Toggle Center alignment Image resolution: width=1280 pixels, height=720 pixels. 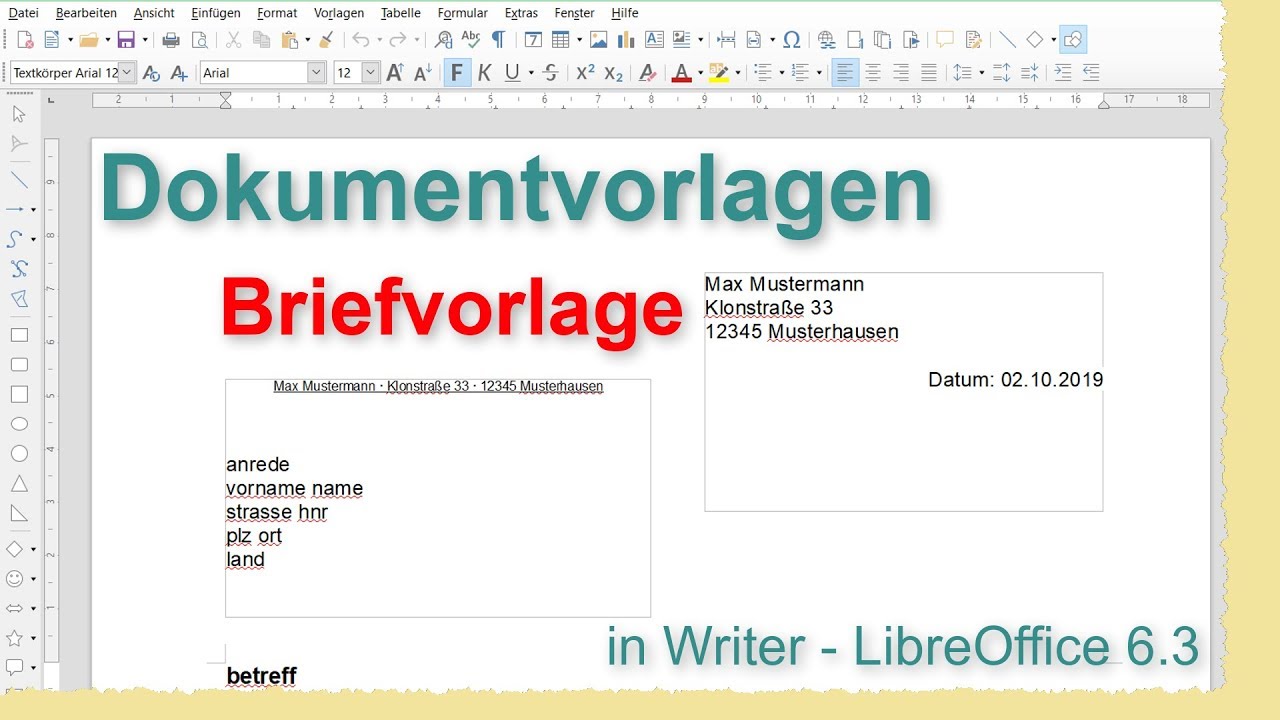pos(873,73)
